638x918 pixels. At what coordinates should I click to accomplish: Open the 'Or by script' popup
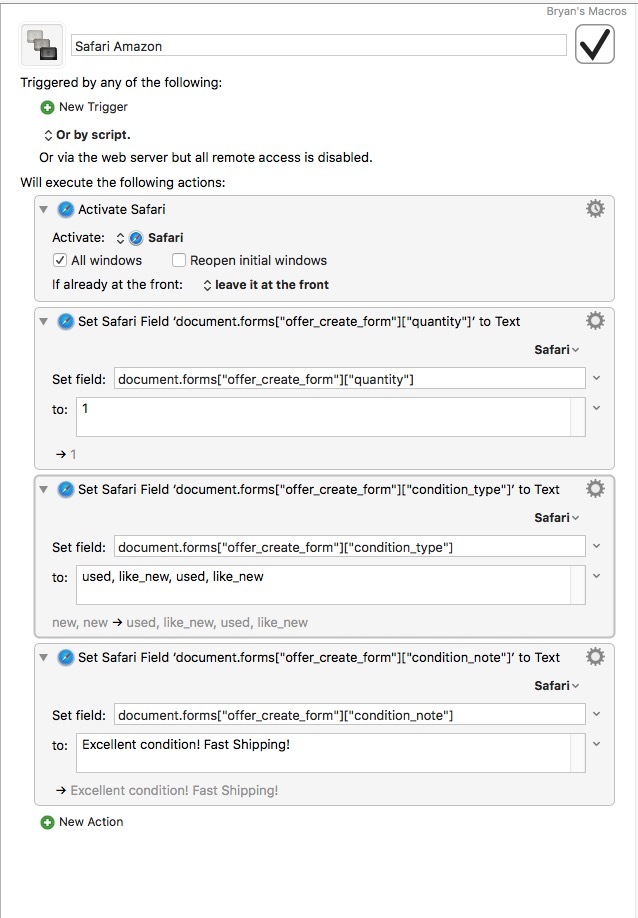coord(87,135)
